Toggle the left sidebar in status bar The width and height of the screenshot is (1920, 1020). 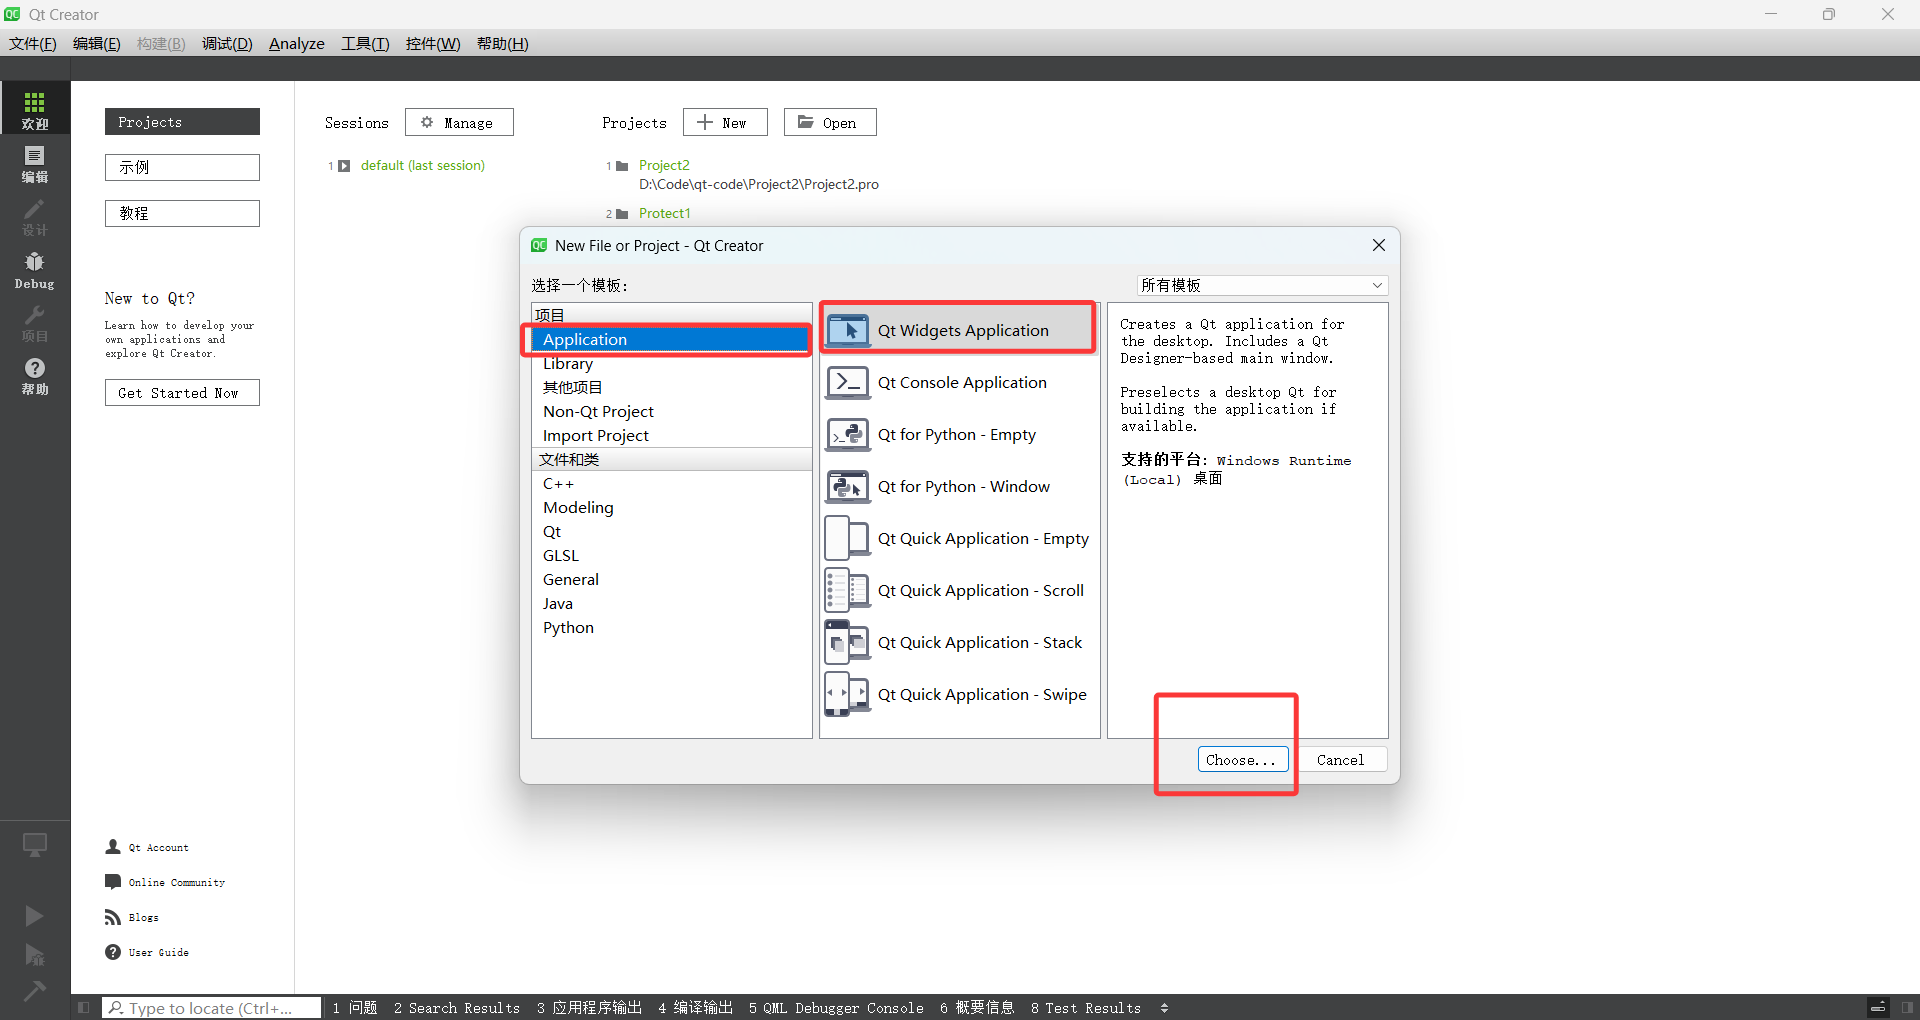point(84,1007)
